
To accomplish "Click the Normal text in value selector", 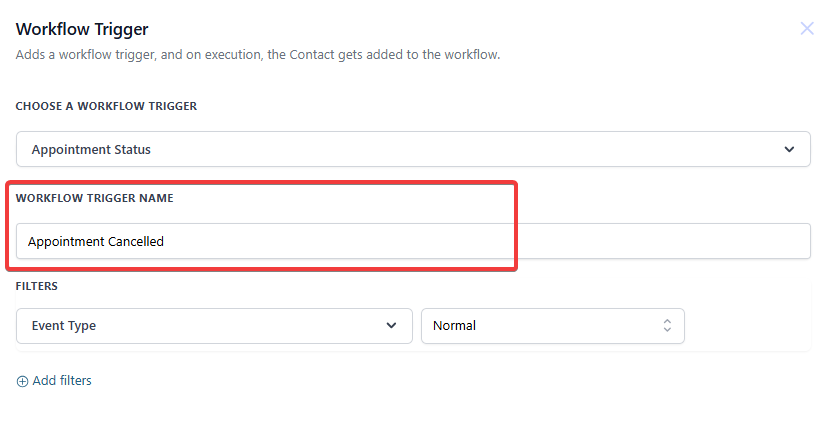I will 454,326.
